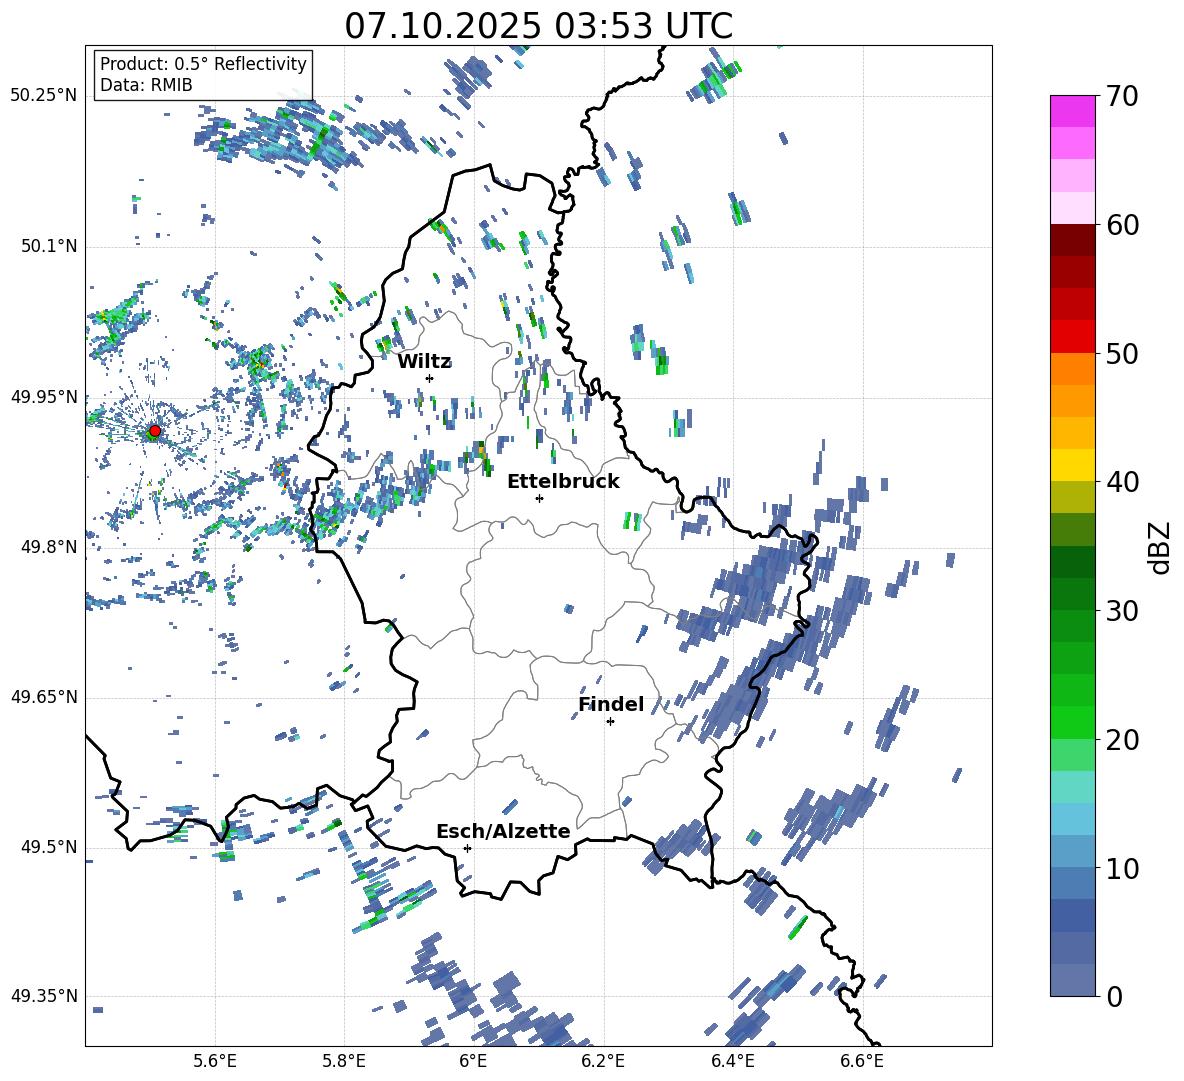Screen dimensions: 1184x1081
Task: Click the 49.5°N latitude label
Action: [x=49, y=847]
